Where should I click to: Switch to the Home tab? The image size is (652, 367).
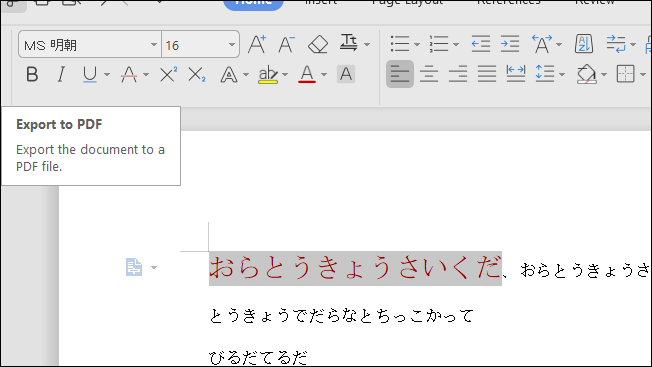[x=254, y=3]
